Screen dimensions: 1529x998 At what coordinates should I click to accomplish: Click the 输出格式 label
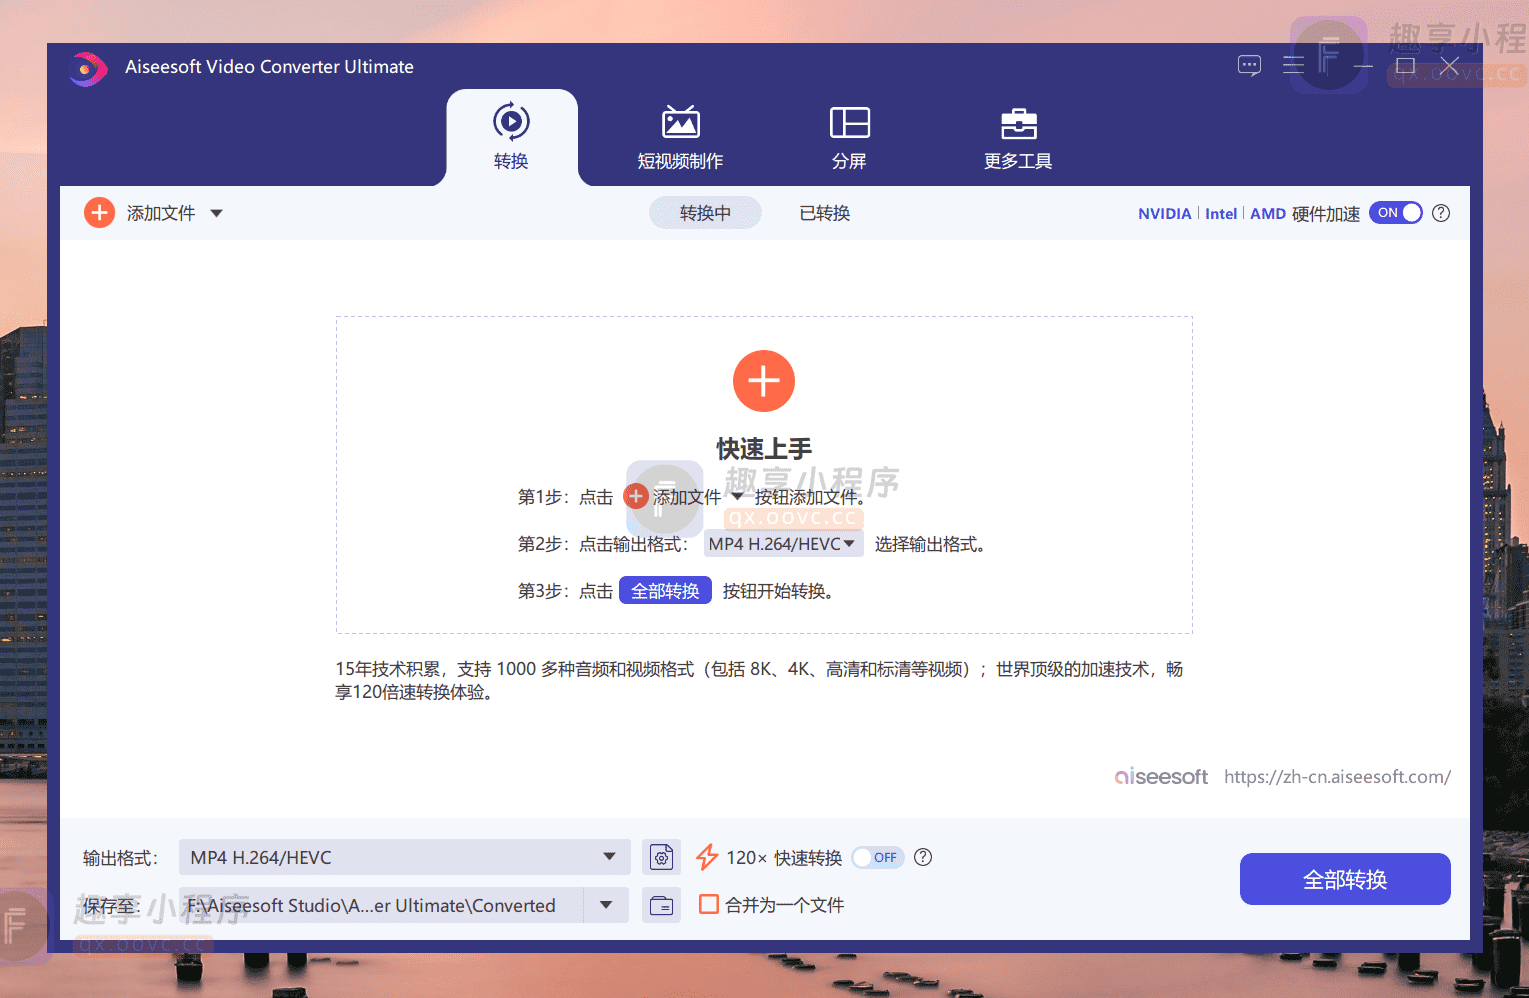click(120, 858)
